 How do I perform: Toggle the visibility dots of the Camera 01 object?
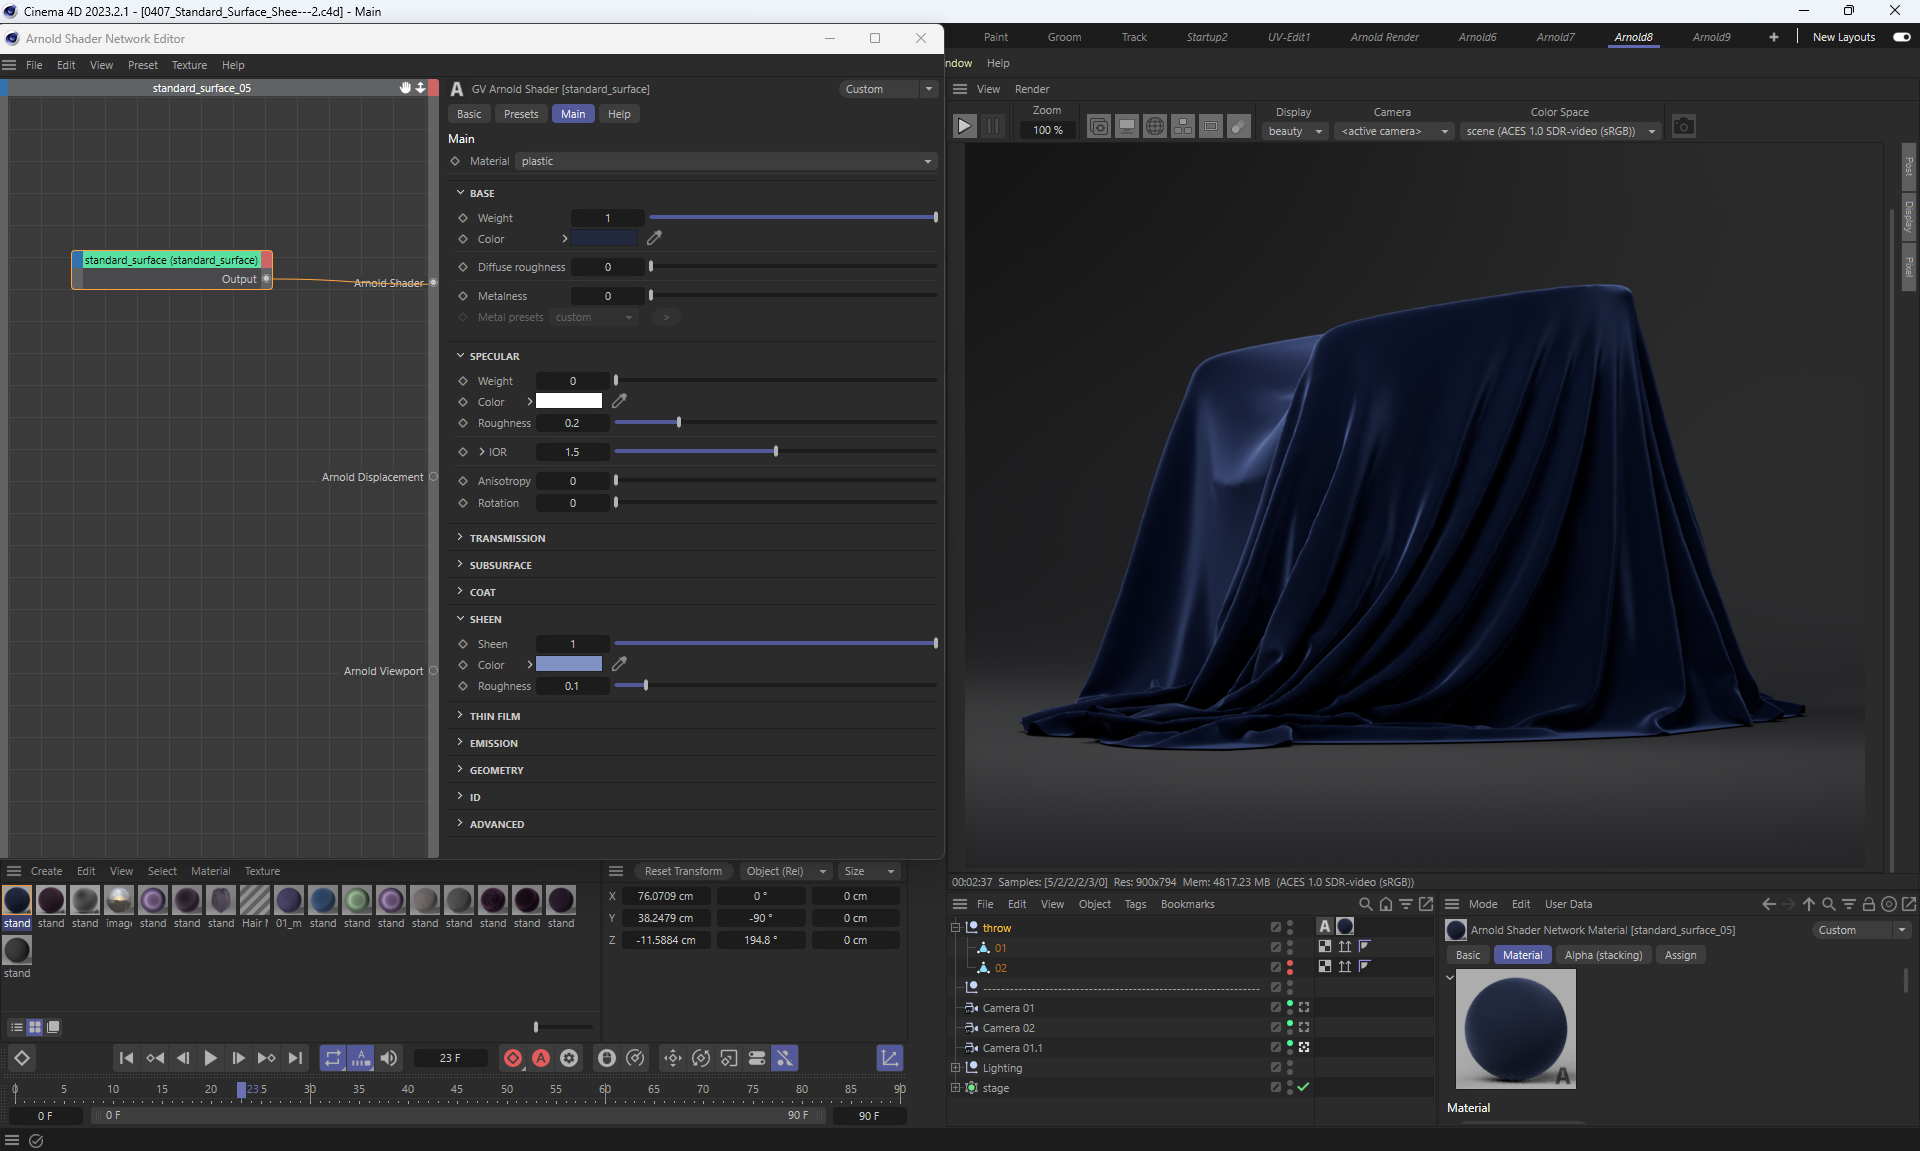(x=1290, y=1008)
